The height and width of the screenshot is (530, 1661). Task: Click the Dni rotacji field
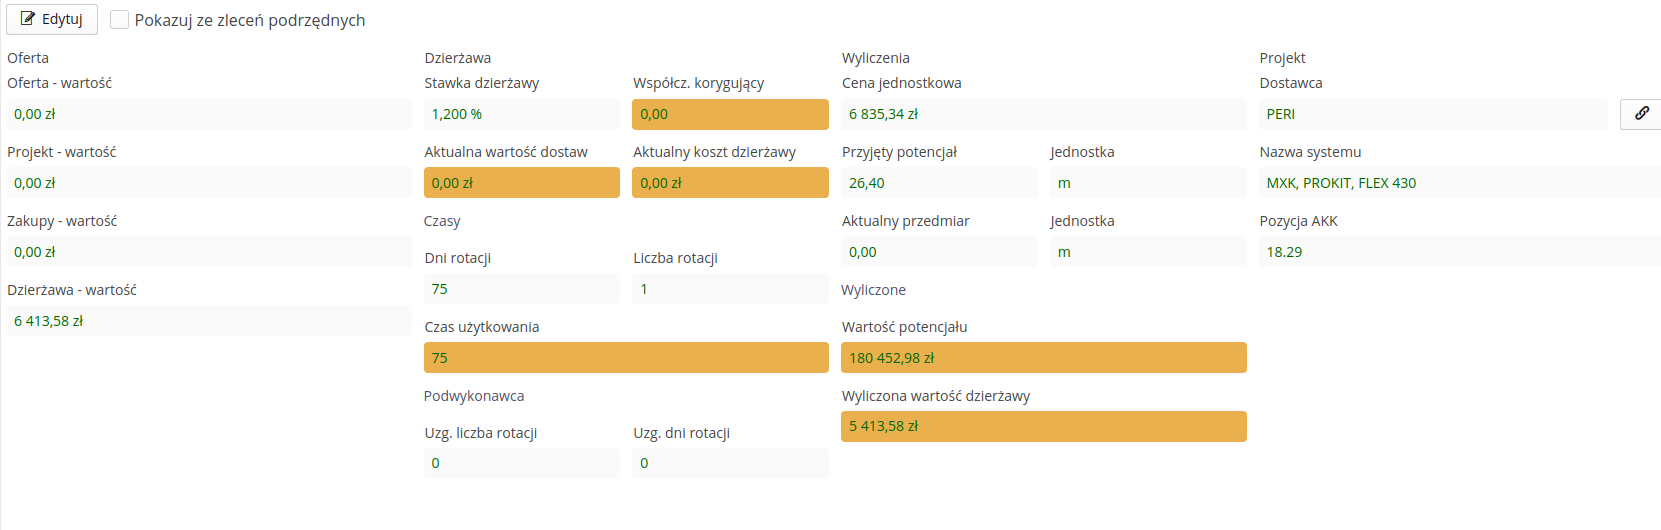[521, 289]
